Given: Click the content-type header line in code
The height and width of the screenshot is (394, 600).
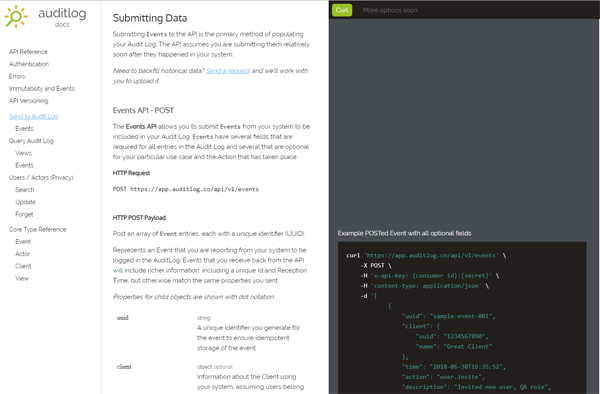Looking at the screenshot, I should (425, 286).
